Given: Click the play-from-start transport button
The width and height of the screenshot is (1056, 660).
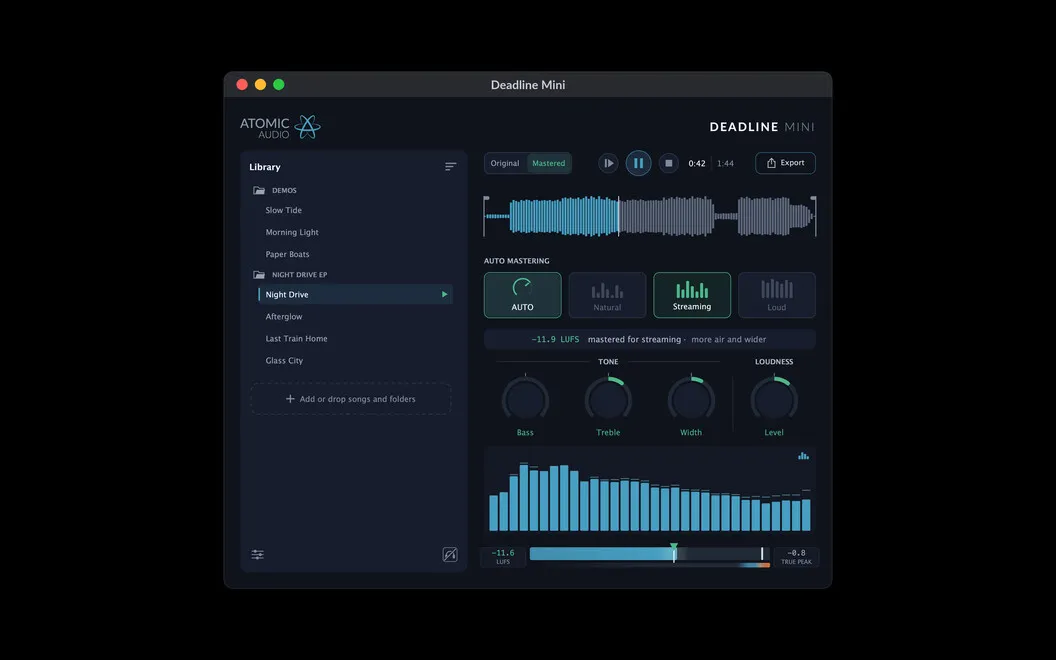Looking at the screenshot, I should (x=608, y=163).
